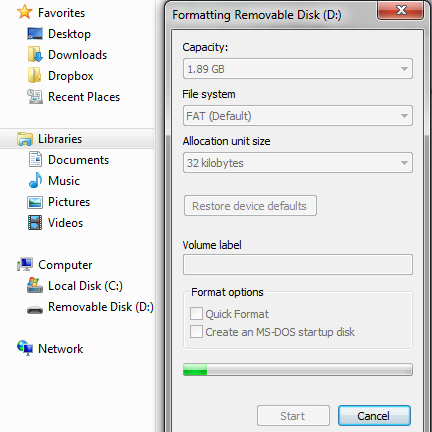Expand the File system FAT dropdown
The height and width of the screenshot is (432, 432).
click(x=298, y=116)
